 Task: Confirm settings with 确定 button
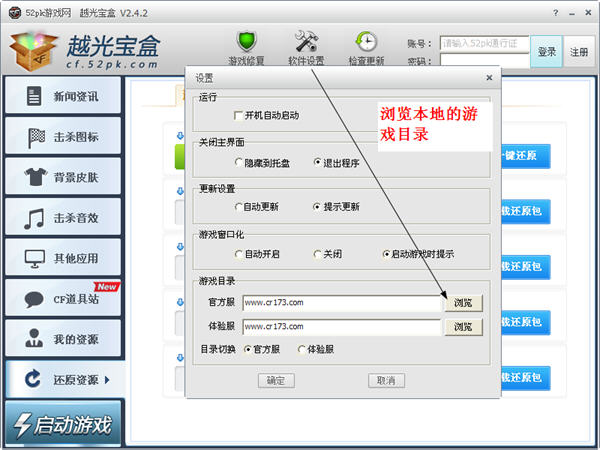click(276, 380)
